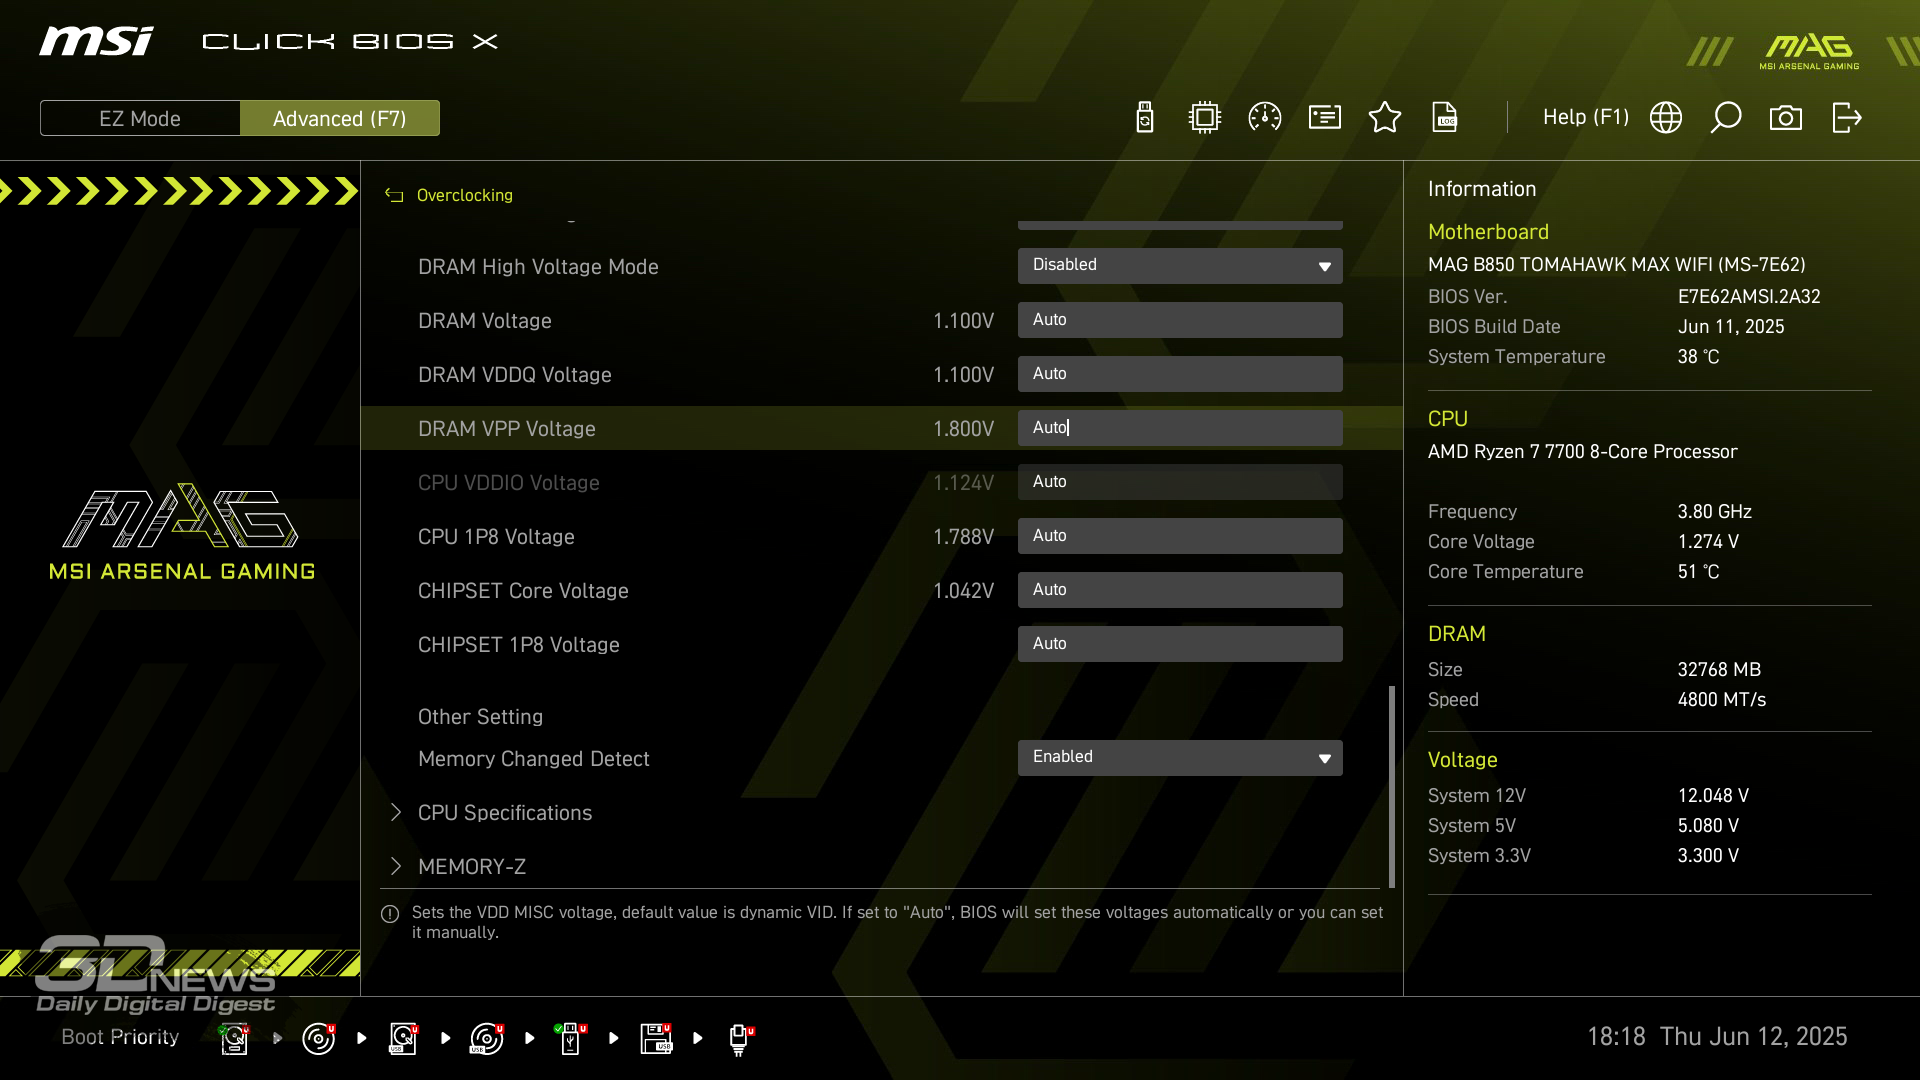Click the MSI logo
The height and width of the screenshot is (1080, 1920).
96,42
